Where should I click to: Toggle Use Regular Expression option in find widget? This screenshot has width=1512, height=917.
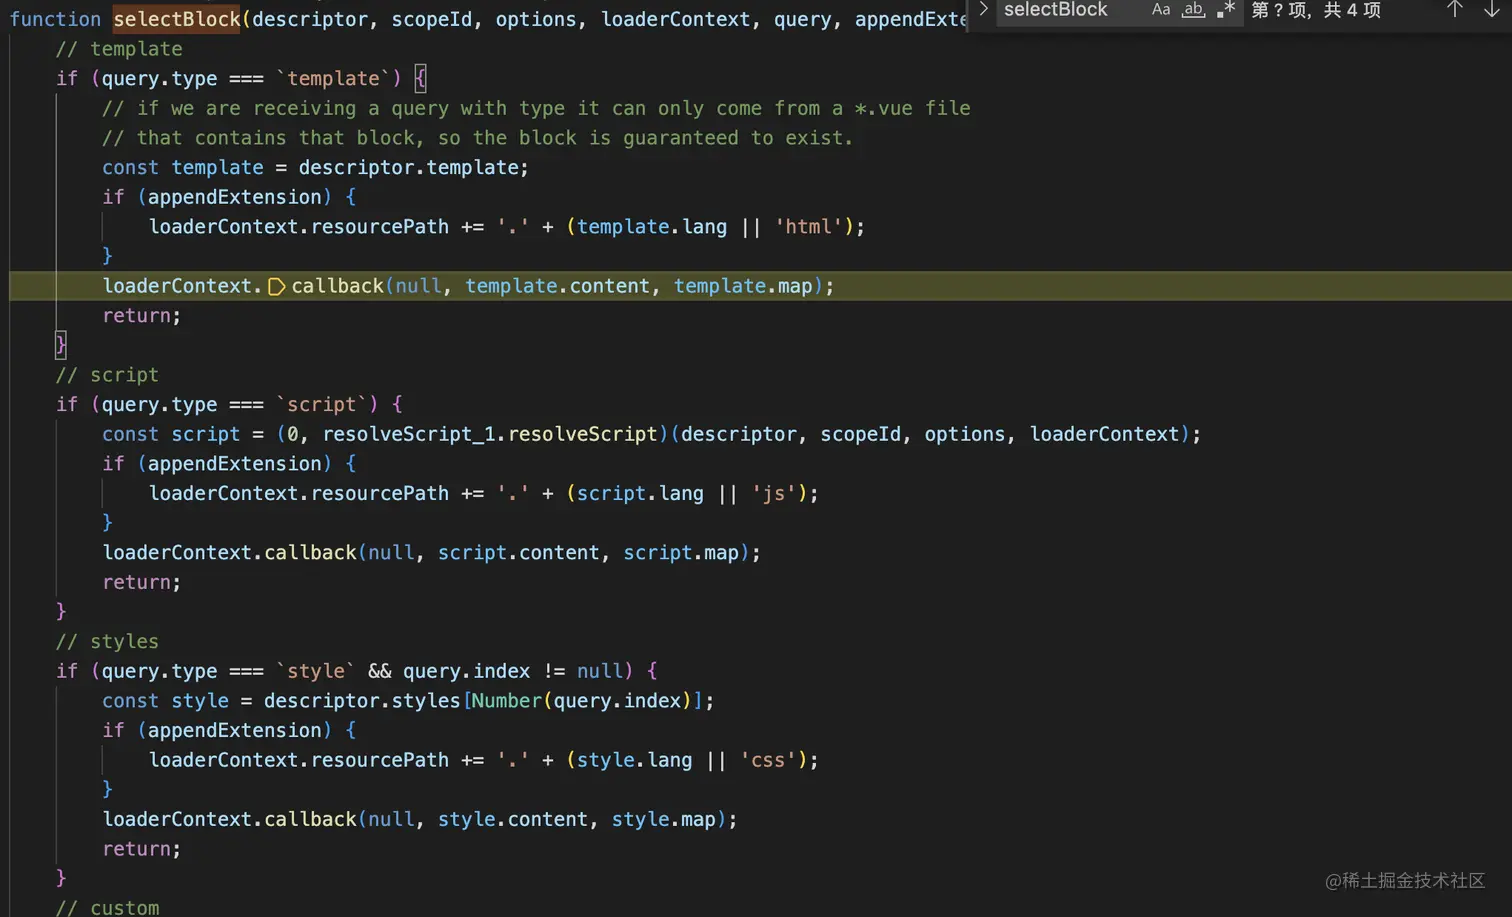click(x=1226, y=10)
